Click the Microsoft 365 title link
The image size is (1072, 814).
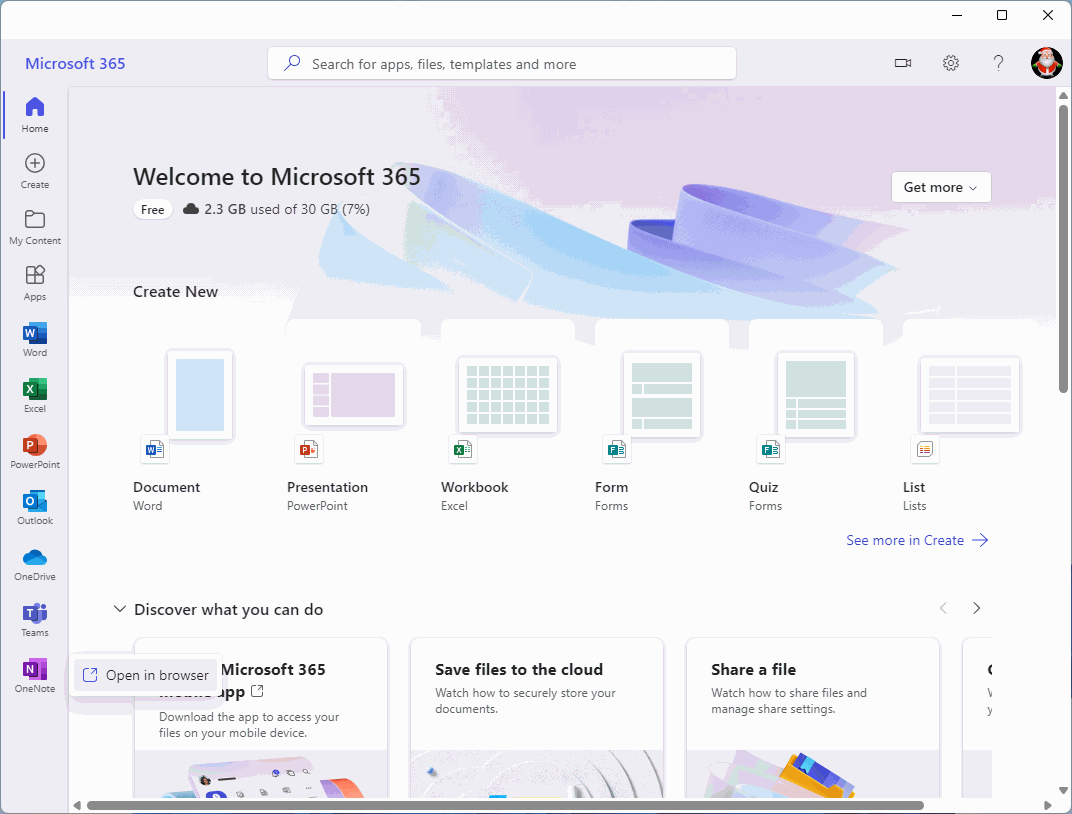click(x=75, y=64)
